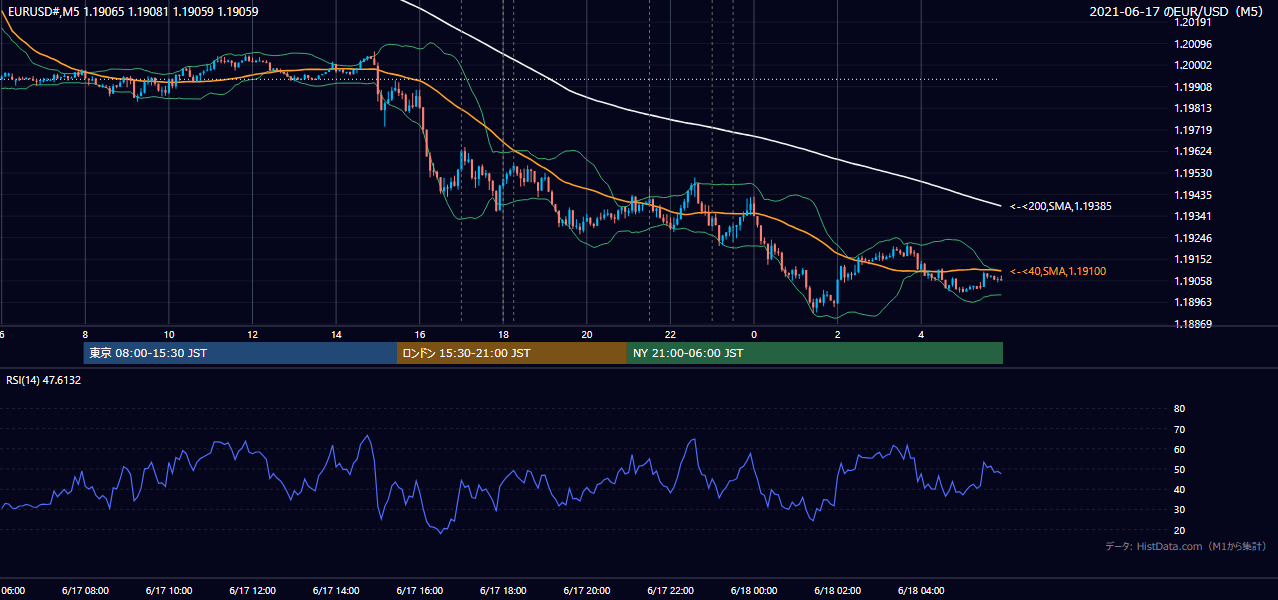Click the RSI 30 level label
Screen dimensions: 1278x600
pyautogui.click(x=1179, y=510)
